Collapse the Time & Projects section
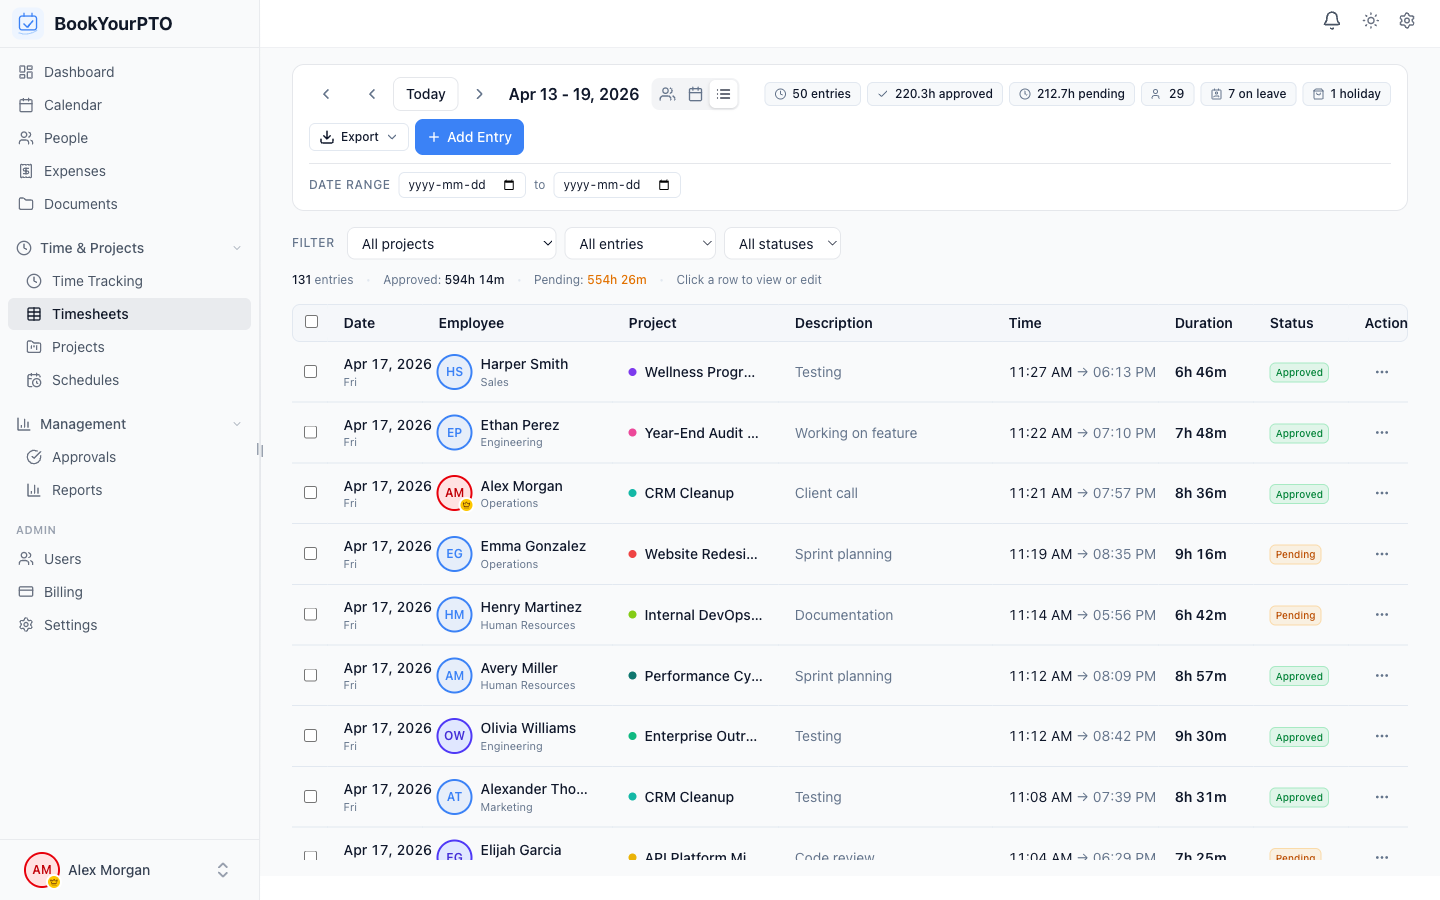 [236, 247]
